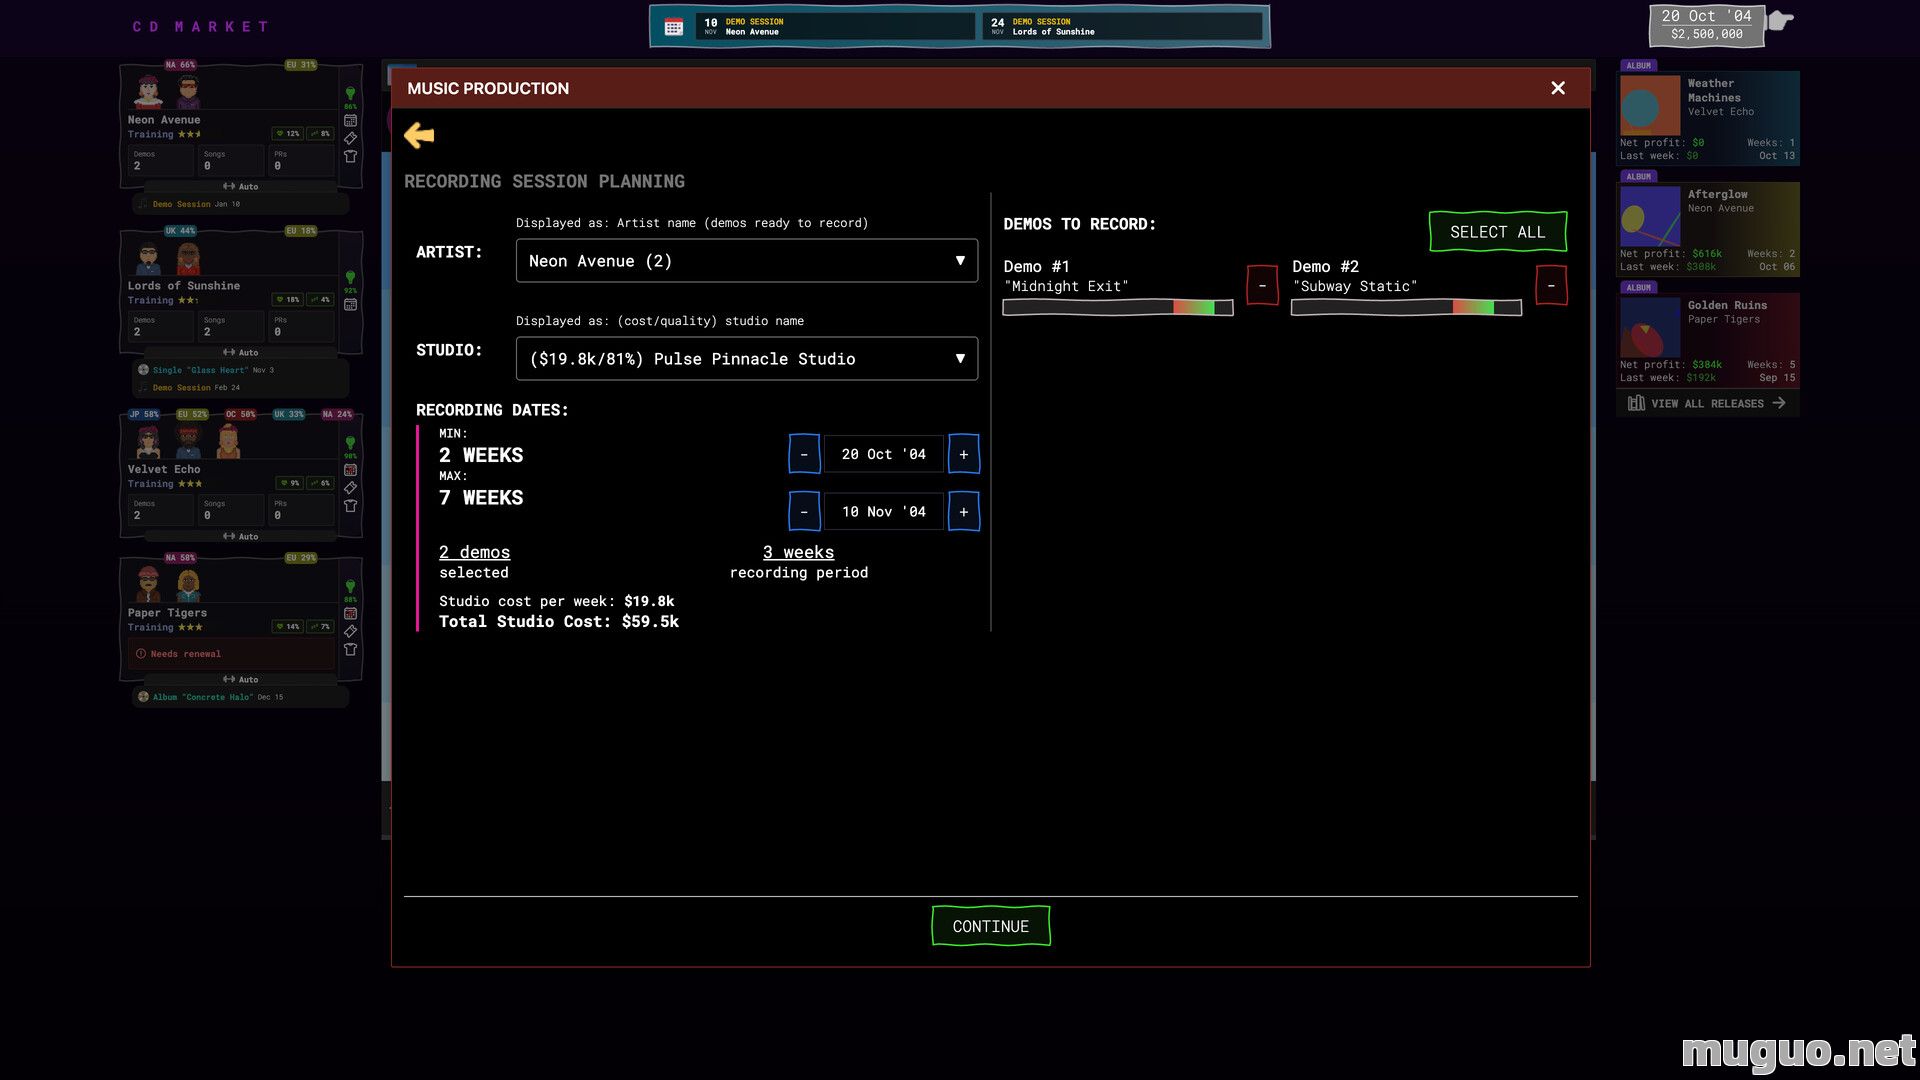Image resolution: width=1920 pixels, height=1080 pixels.
Task: Click Demo #2 Subway Static quality bar
Action: [1407, 308]
